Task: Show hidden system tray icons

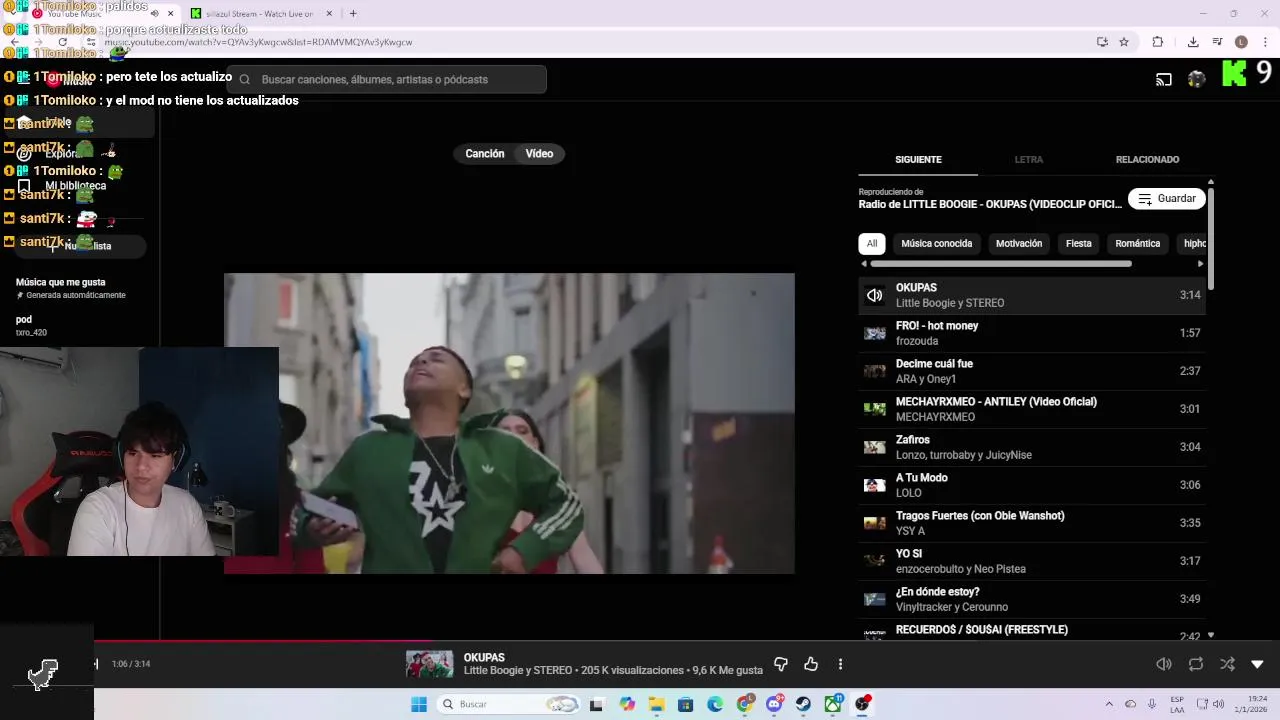Action: tap(1109, 704)
